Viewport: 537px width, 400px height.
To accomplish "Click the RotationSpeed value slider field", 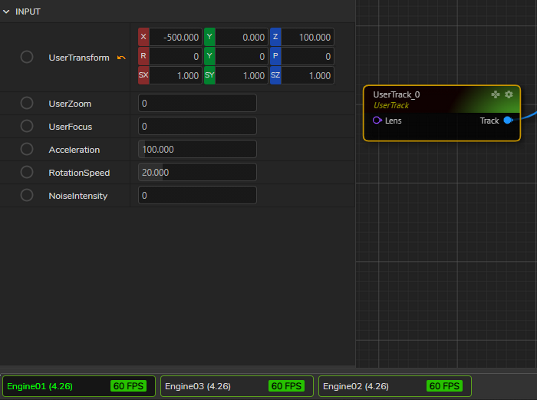I will click(197, 172).
